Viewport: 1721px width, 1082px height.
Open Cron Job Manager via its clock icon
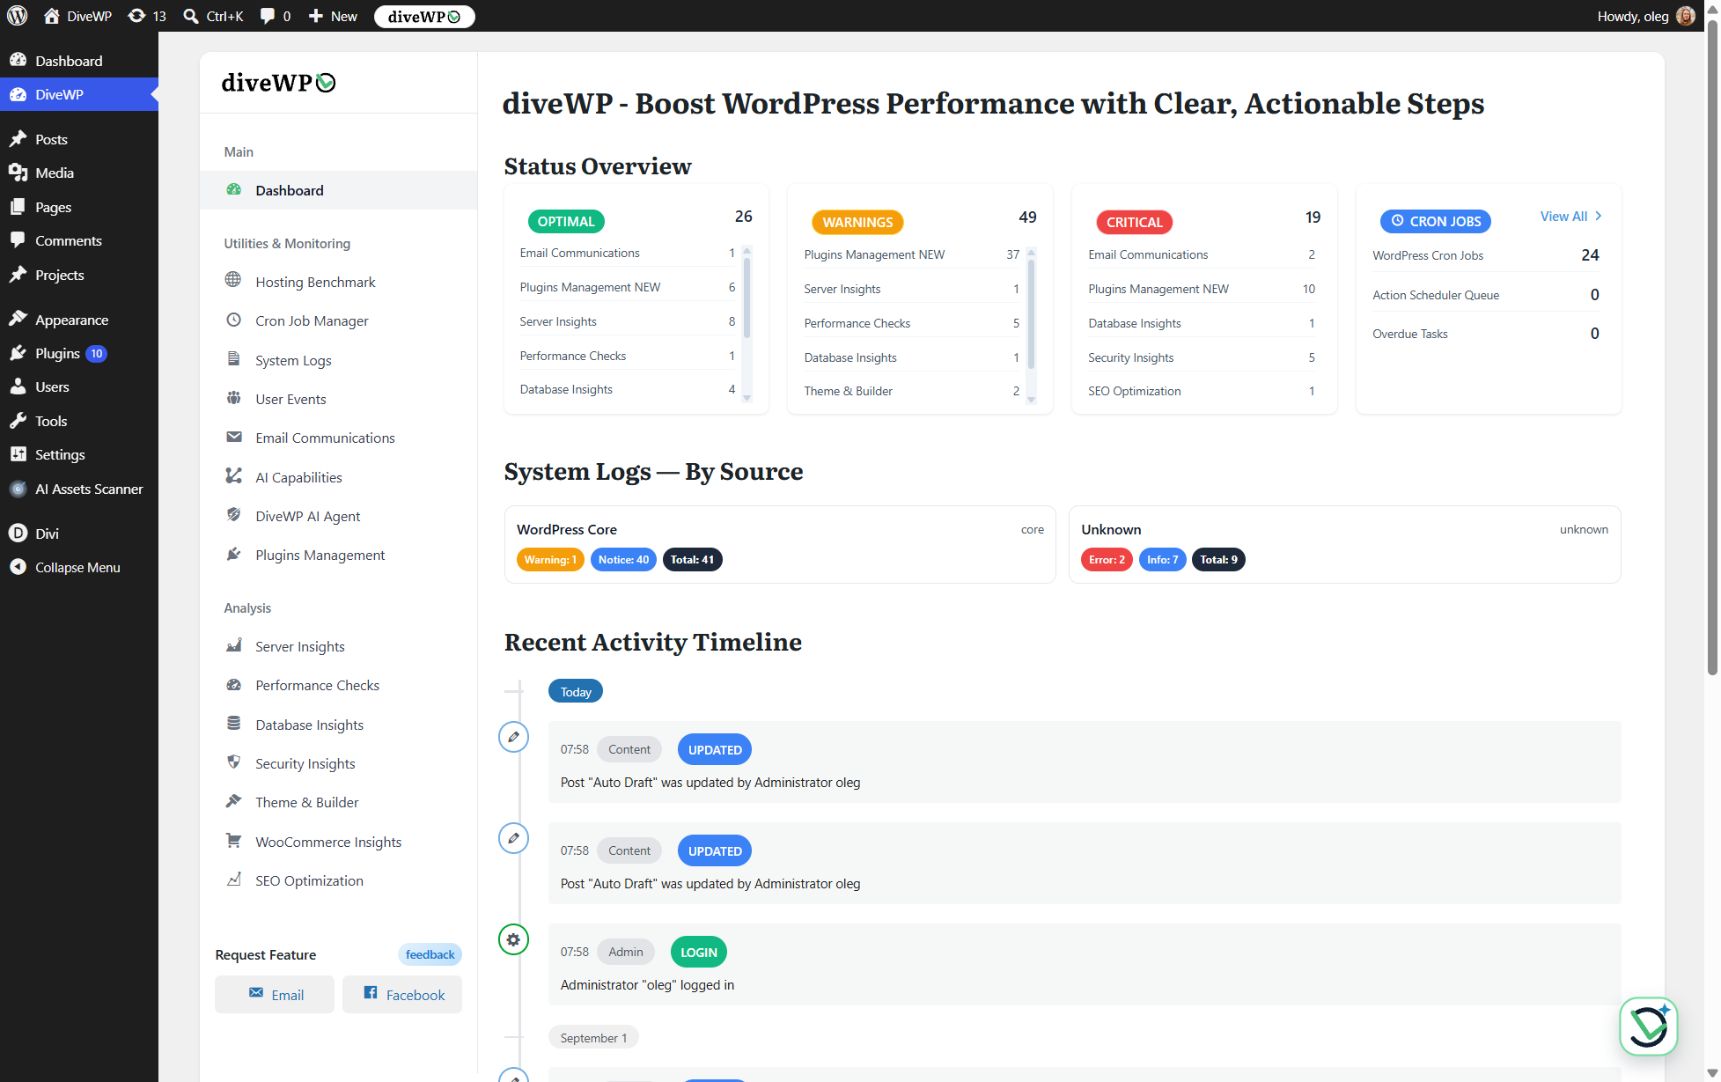pyautogui.click(x=233, y=320)
